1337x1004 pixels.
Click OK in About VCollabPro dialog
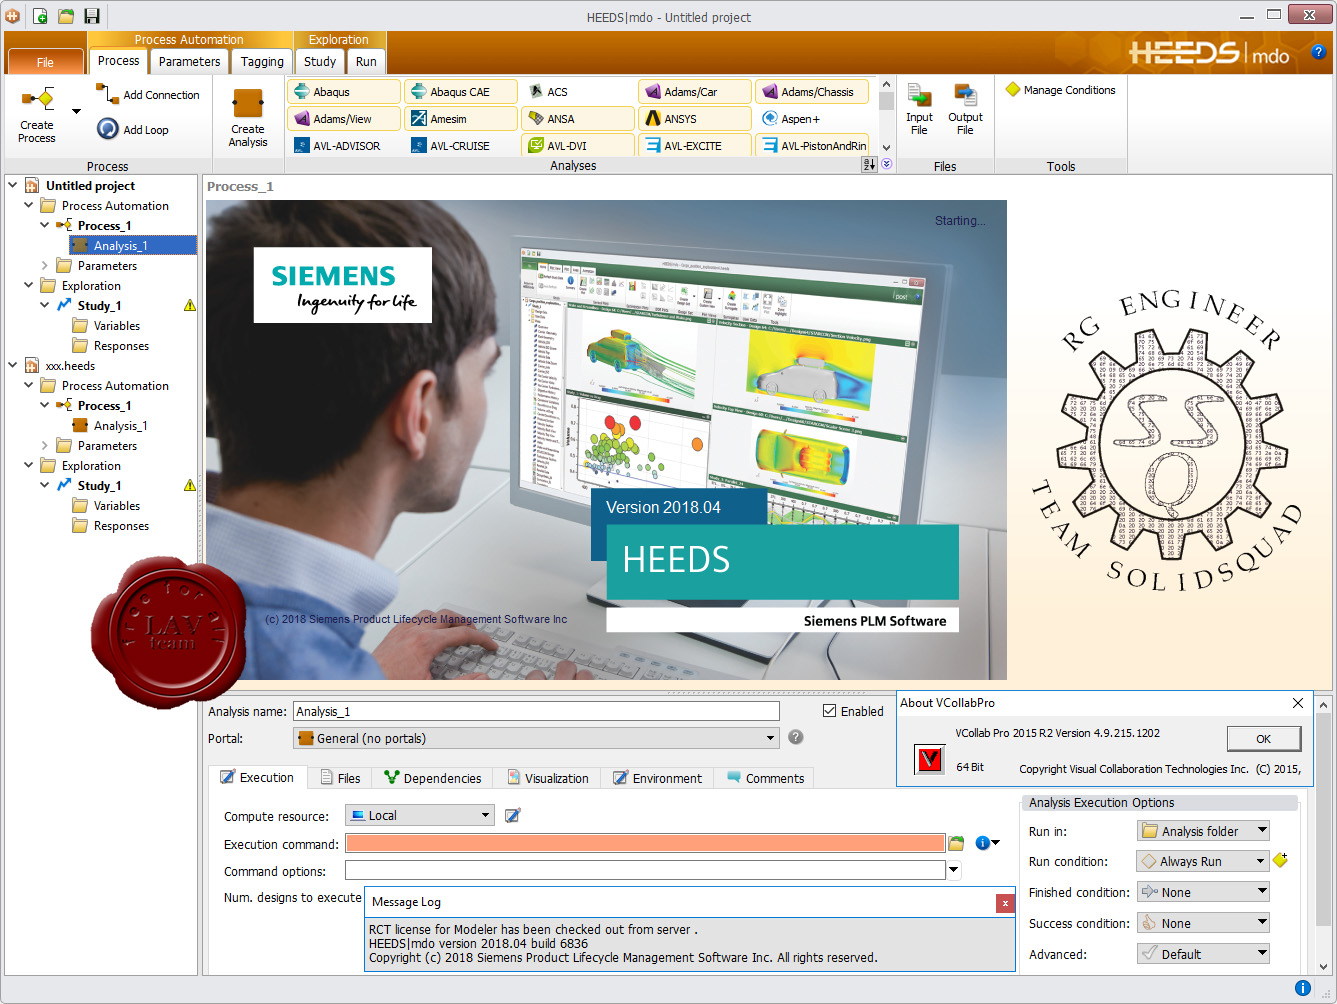[x=1264, y=739]
